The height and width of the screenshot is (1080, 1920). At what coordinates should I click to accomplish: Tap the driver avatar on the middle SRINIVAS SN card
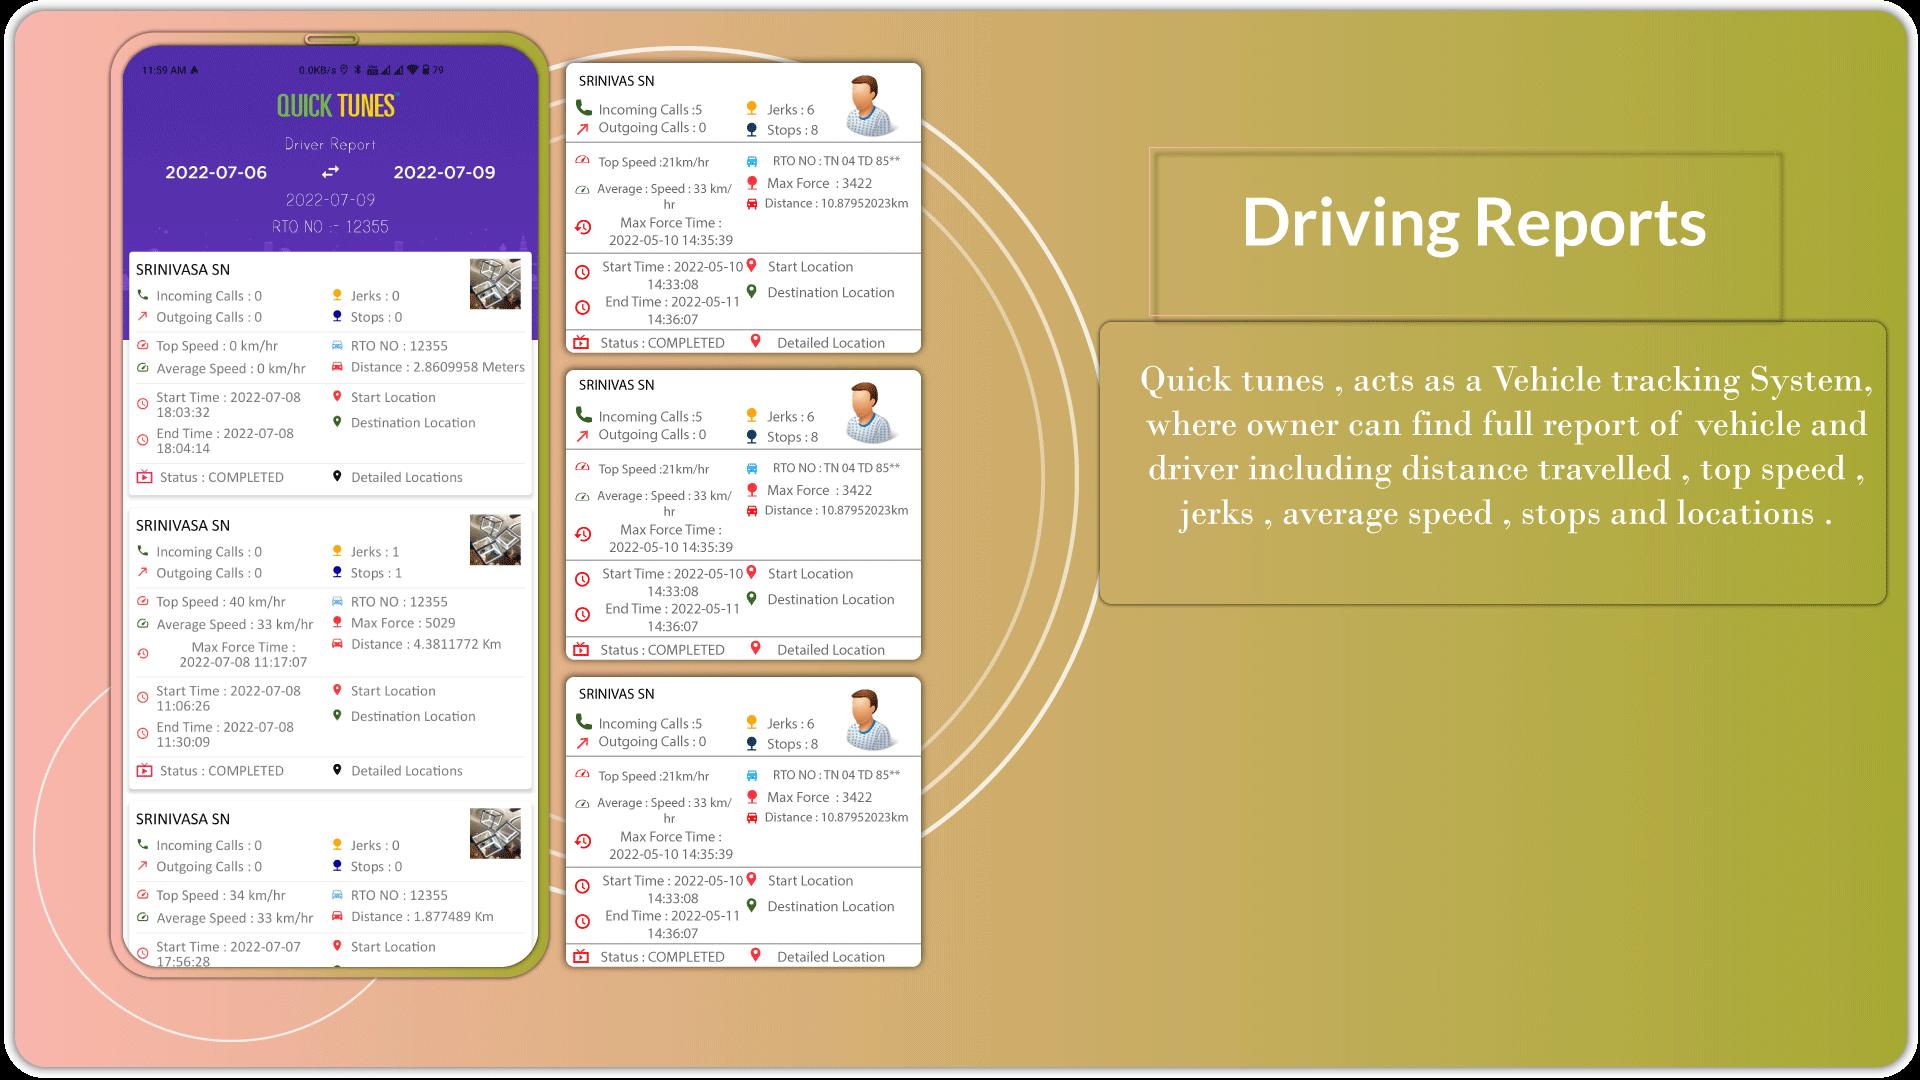point(870,413)
